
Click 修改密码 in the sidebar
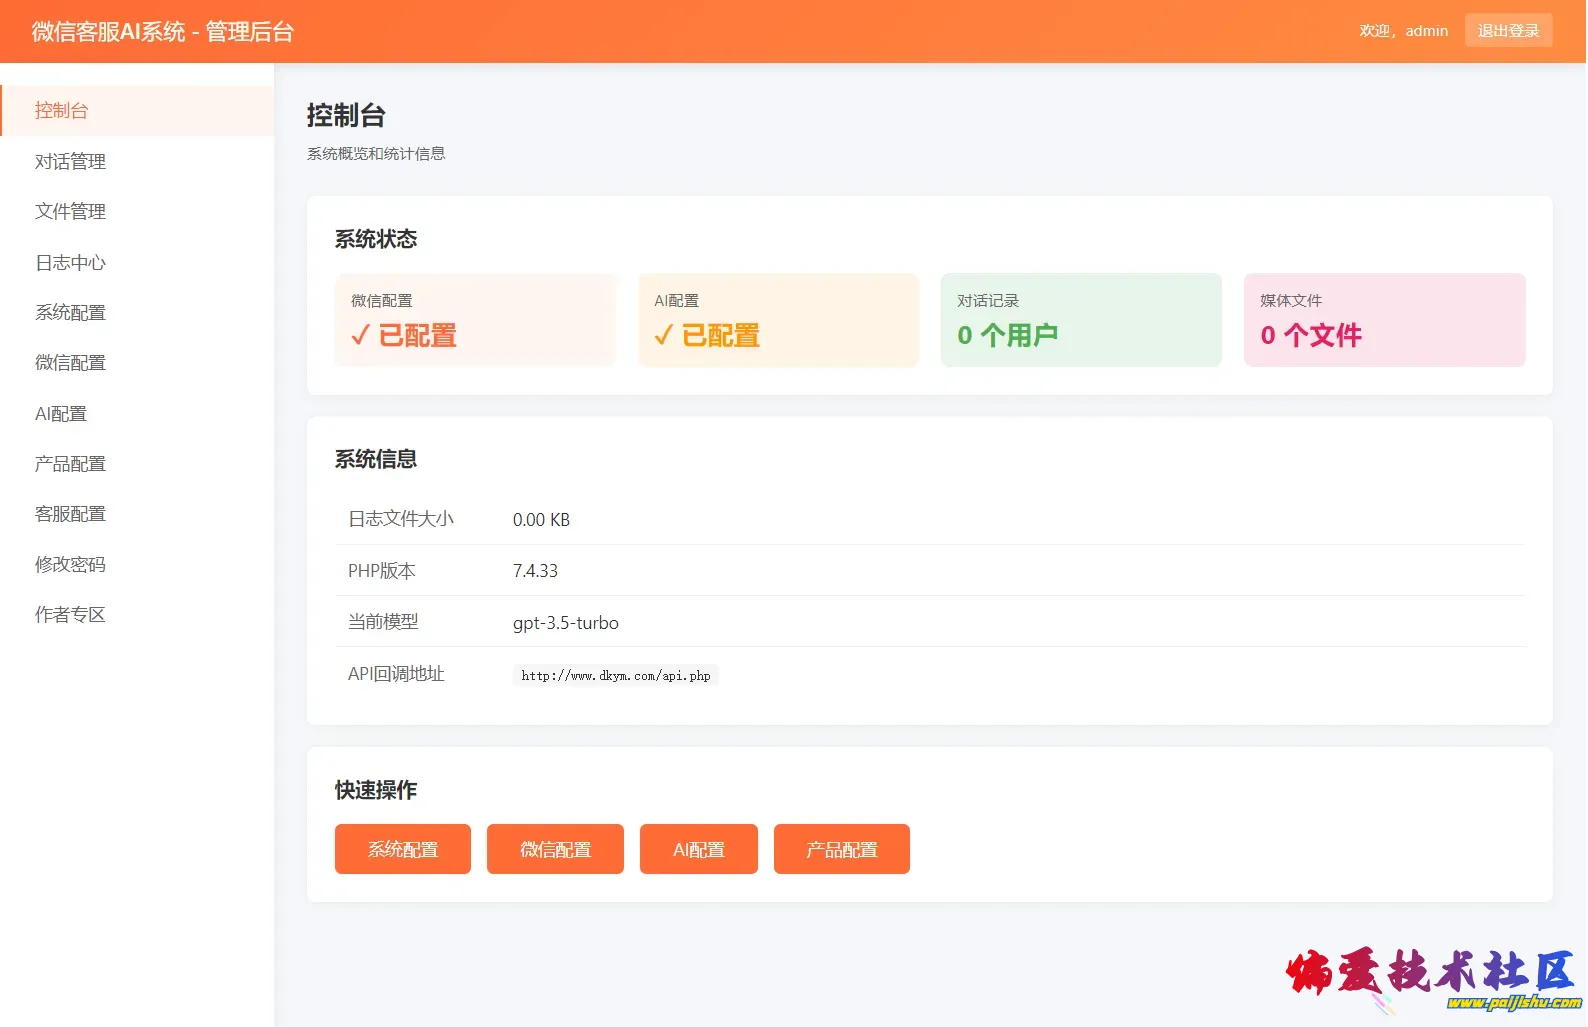70,564
